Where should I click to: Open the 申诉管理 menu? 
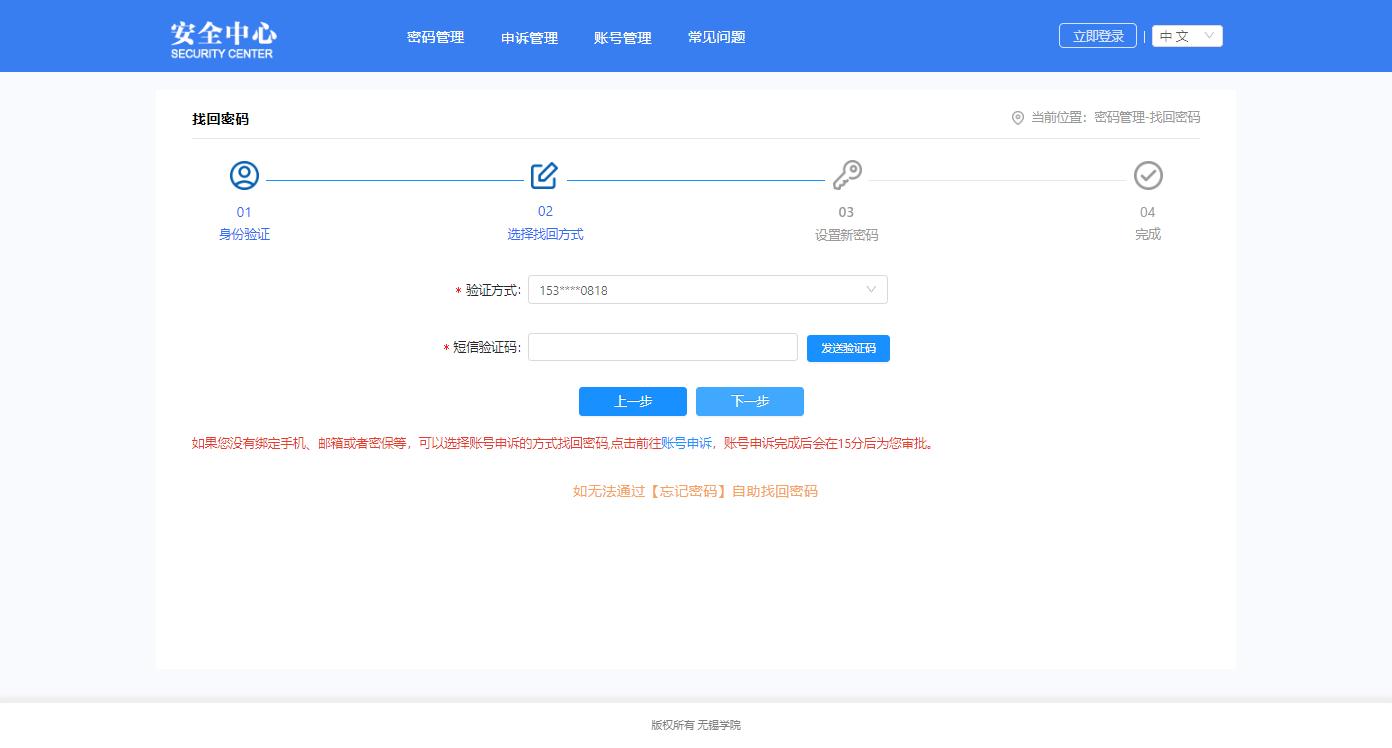coord(529,38)
